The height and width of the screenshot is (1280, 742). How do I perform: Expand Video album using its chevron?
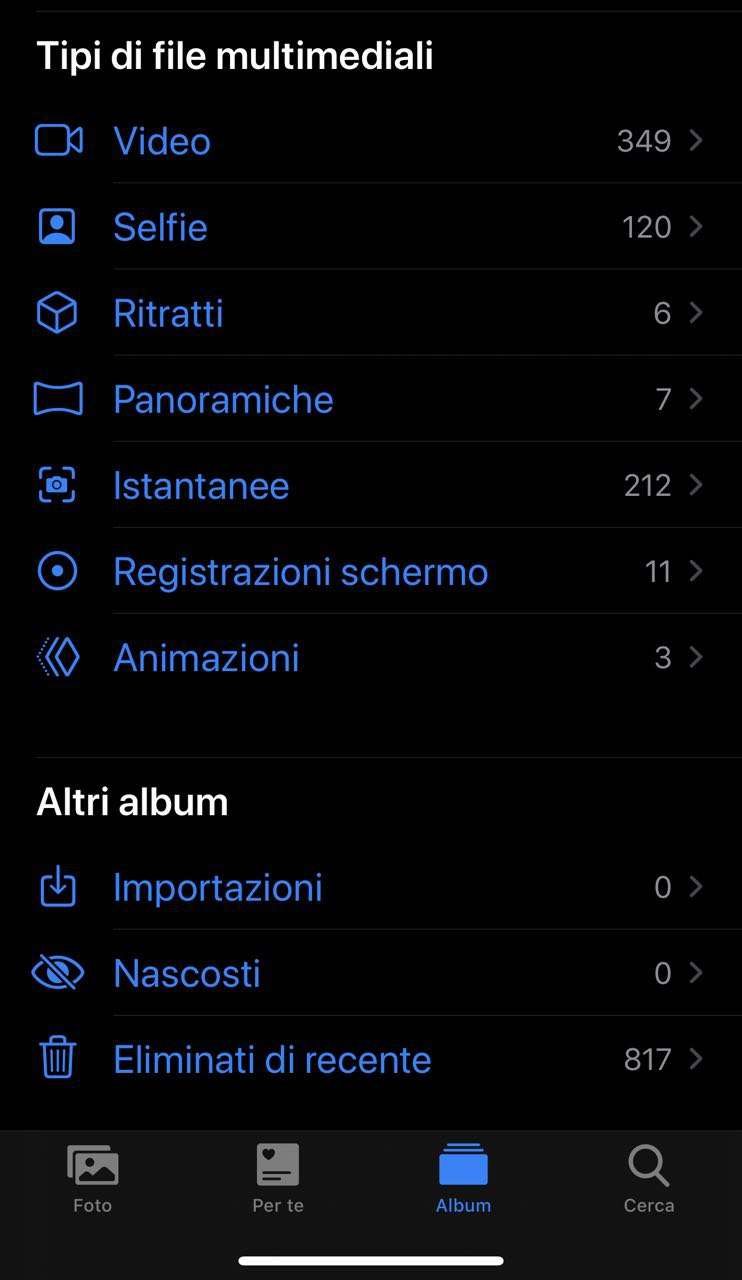[696, 141]
